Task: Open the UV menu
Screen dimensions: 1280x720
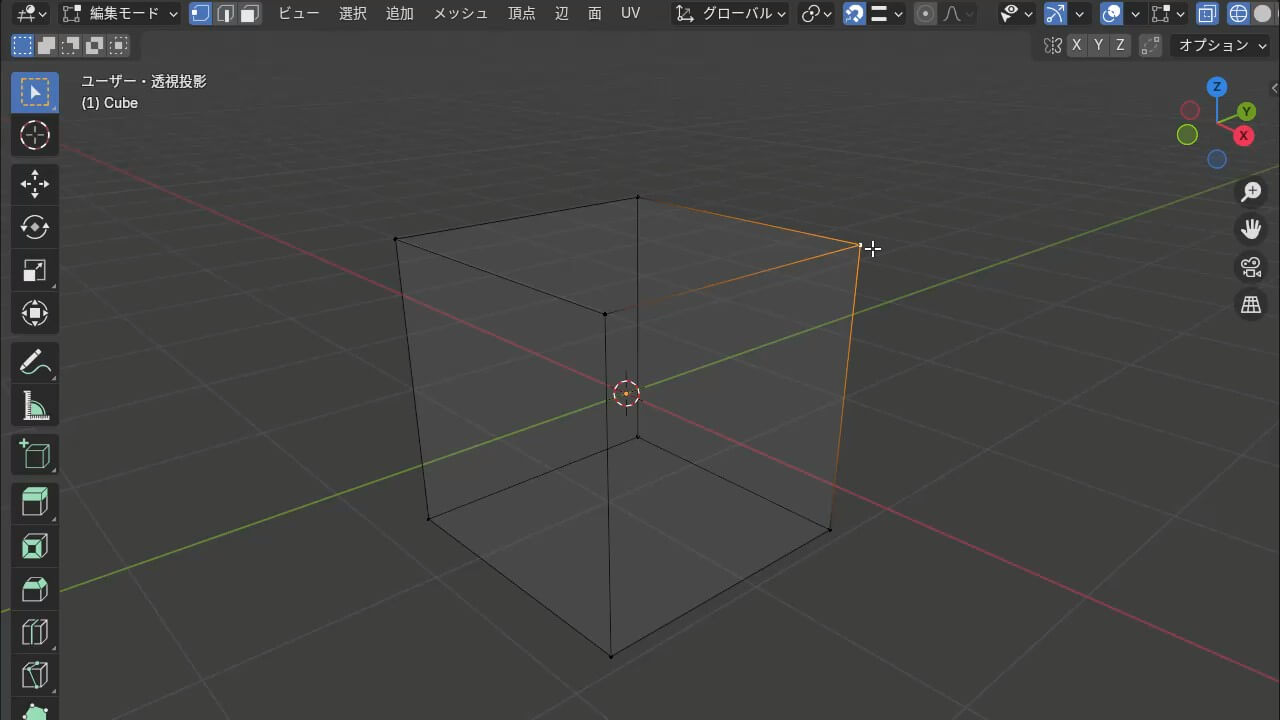Action: 630,14
